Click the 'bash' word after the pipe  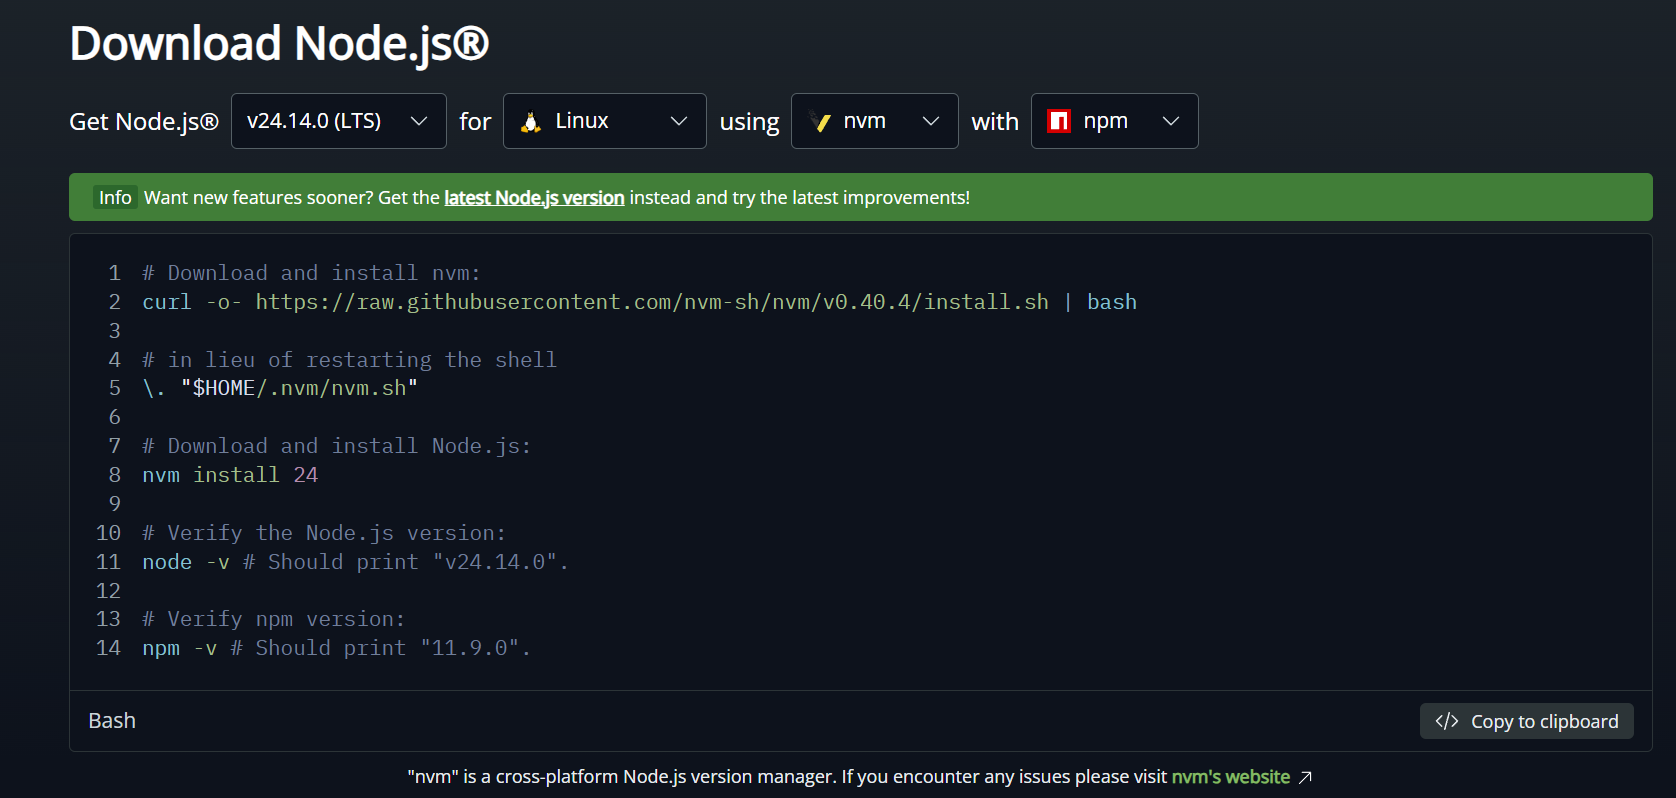(x=1112, y=302)
